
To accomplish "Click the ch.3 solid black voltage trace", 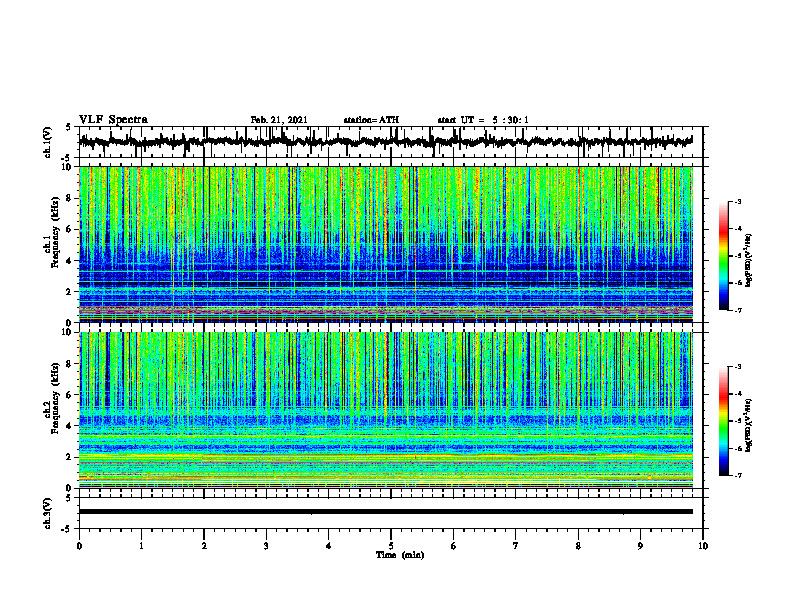I will click(385, 512).
